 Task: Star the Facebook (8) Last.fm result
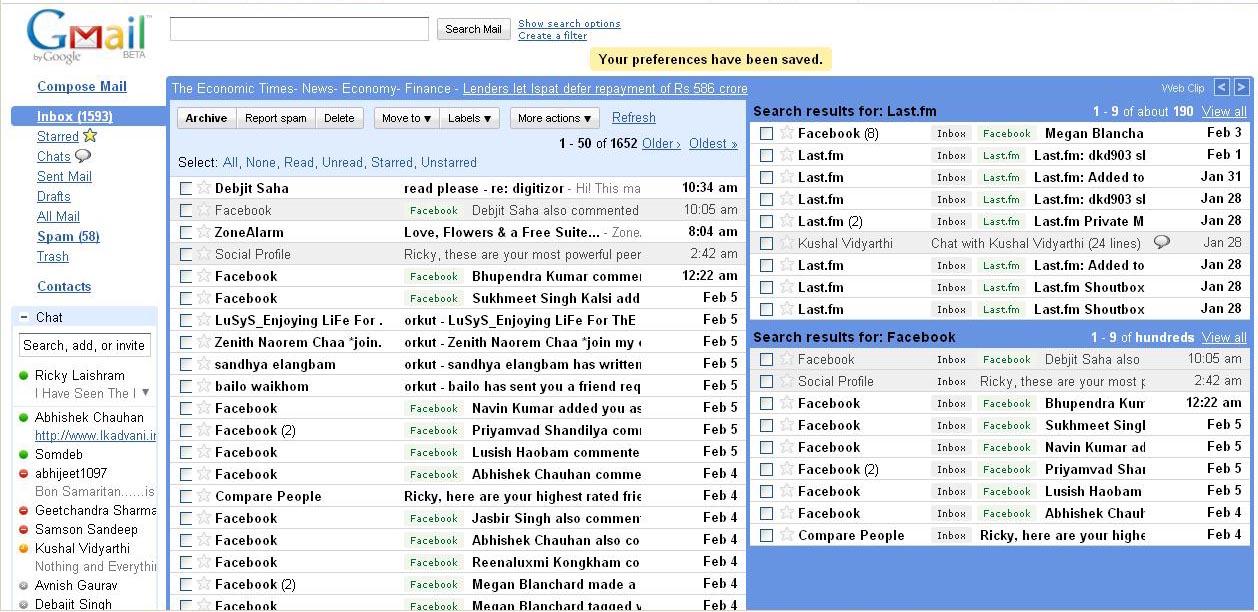click(x=786, y=133)
